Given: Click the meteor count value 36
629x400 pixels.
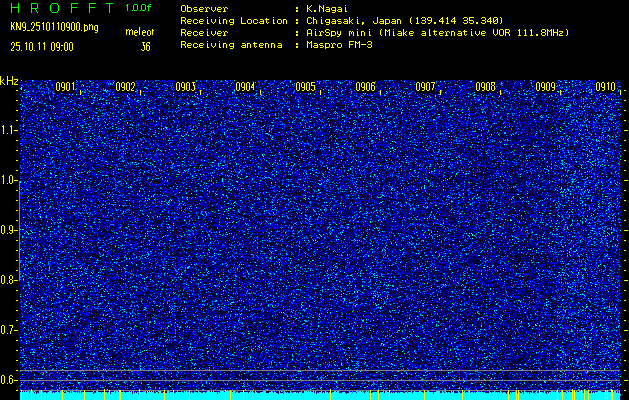Looking at the screenshot, I should click(145, 46).
